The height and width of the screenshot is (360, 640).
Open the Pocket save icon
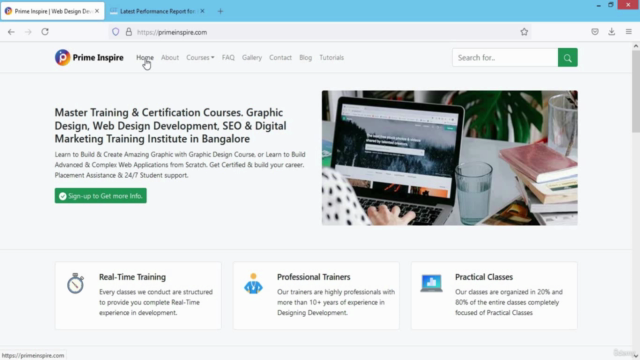595,32
